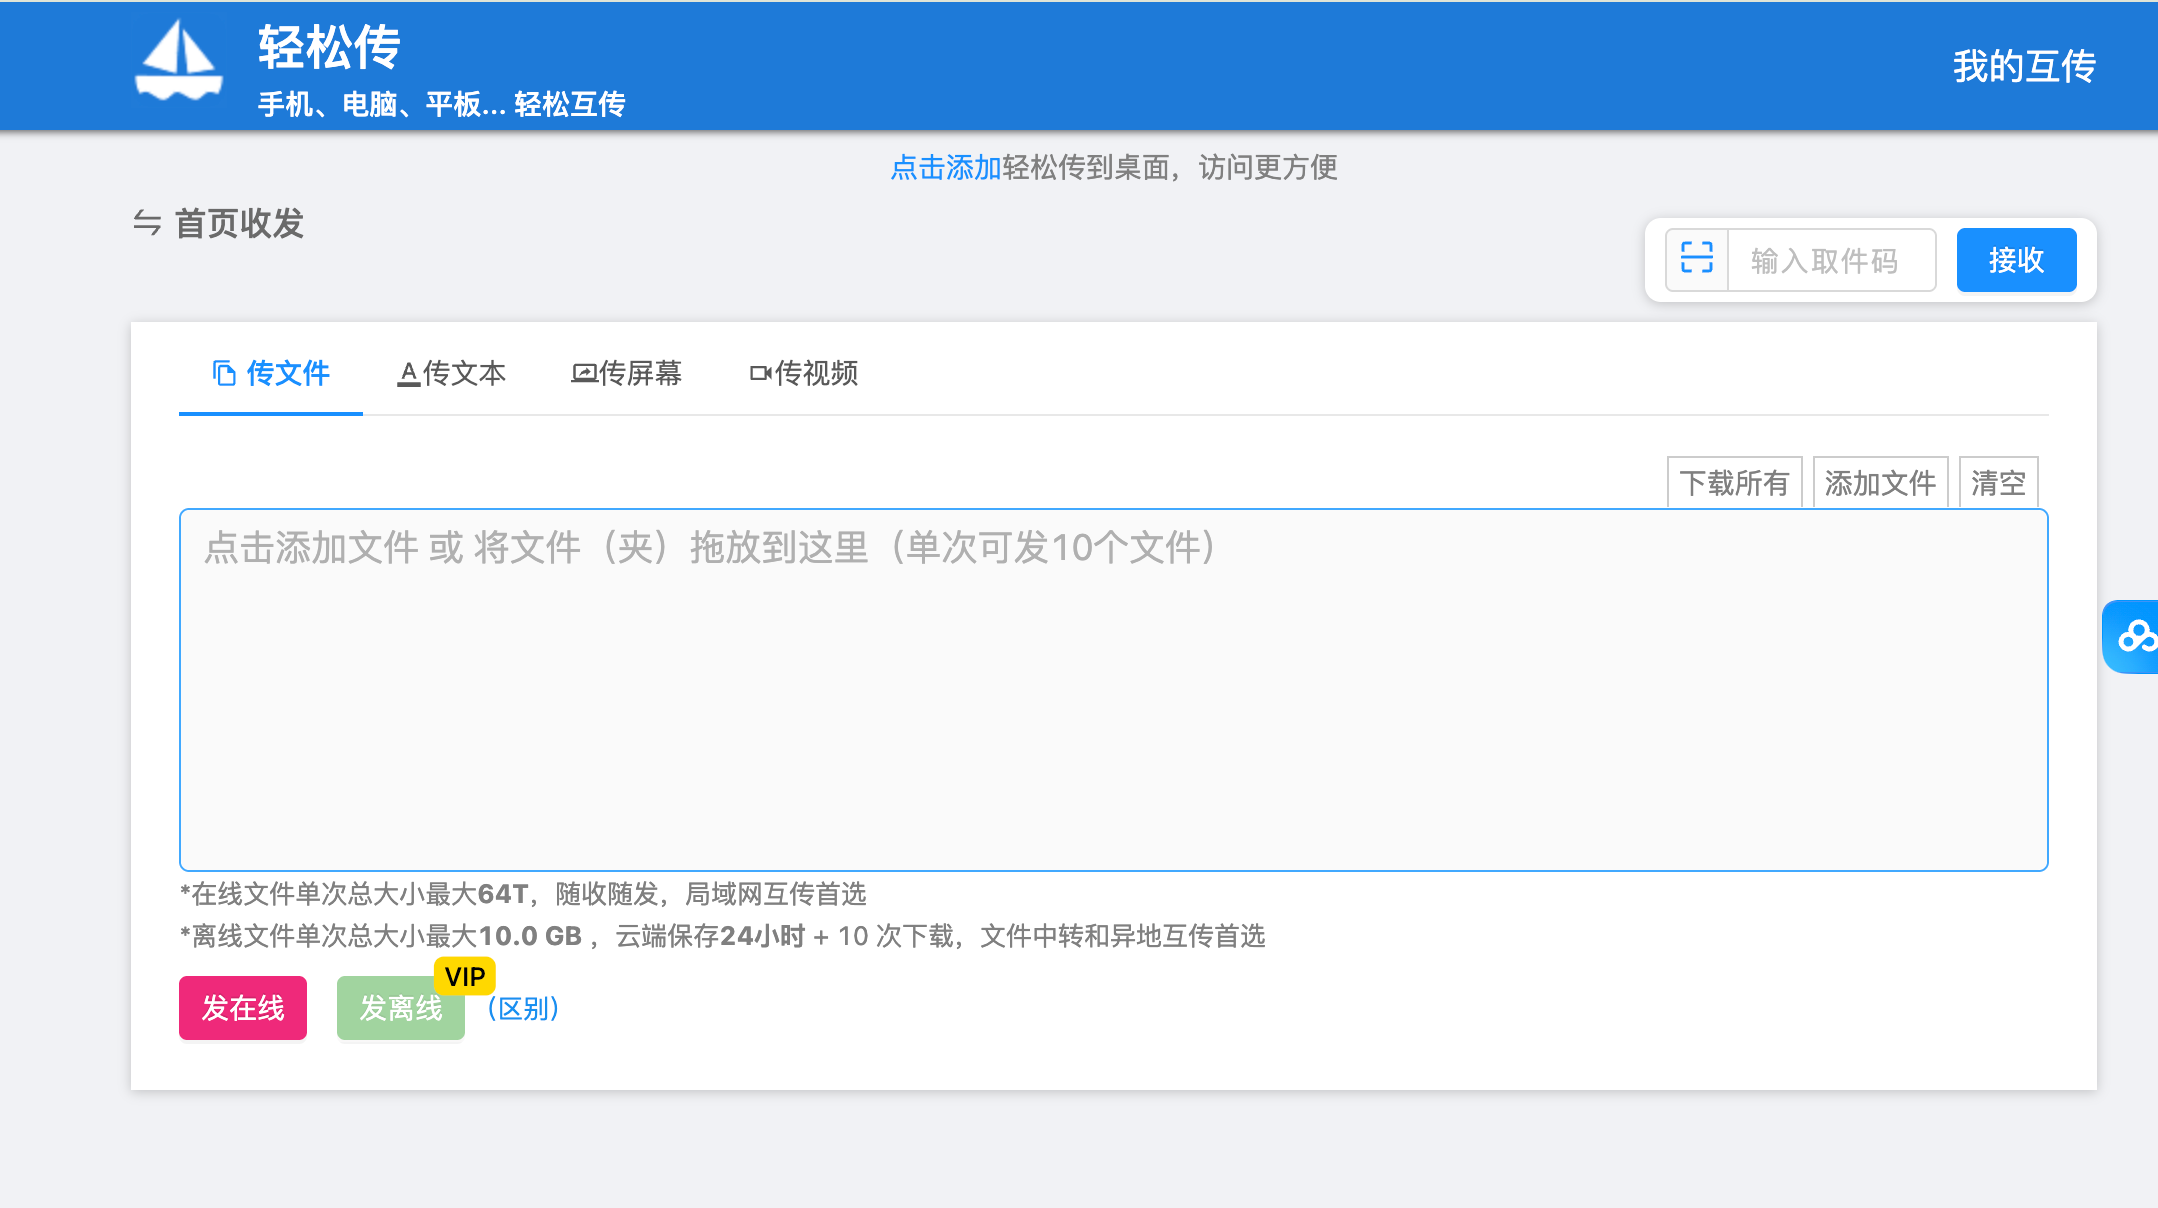Focus the 输入取件码 input field

(1830, 260)
